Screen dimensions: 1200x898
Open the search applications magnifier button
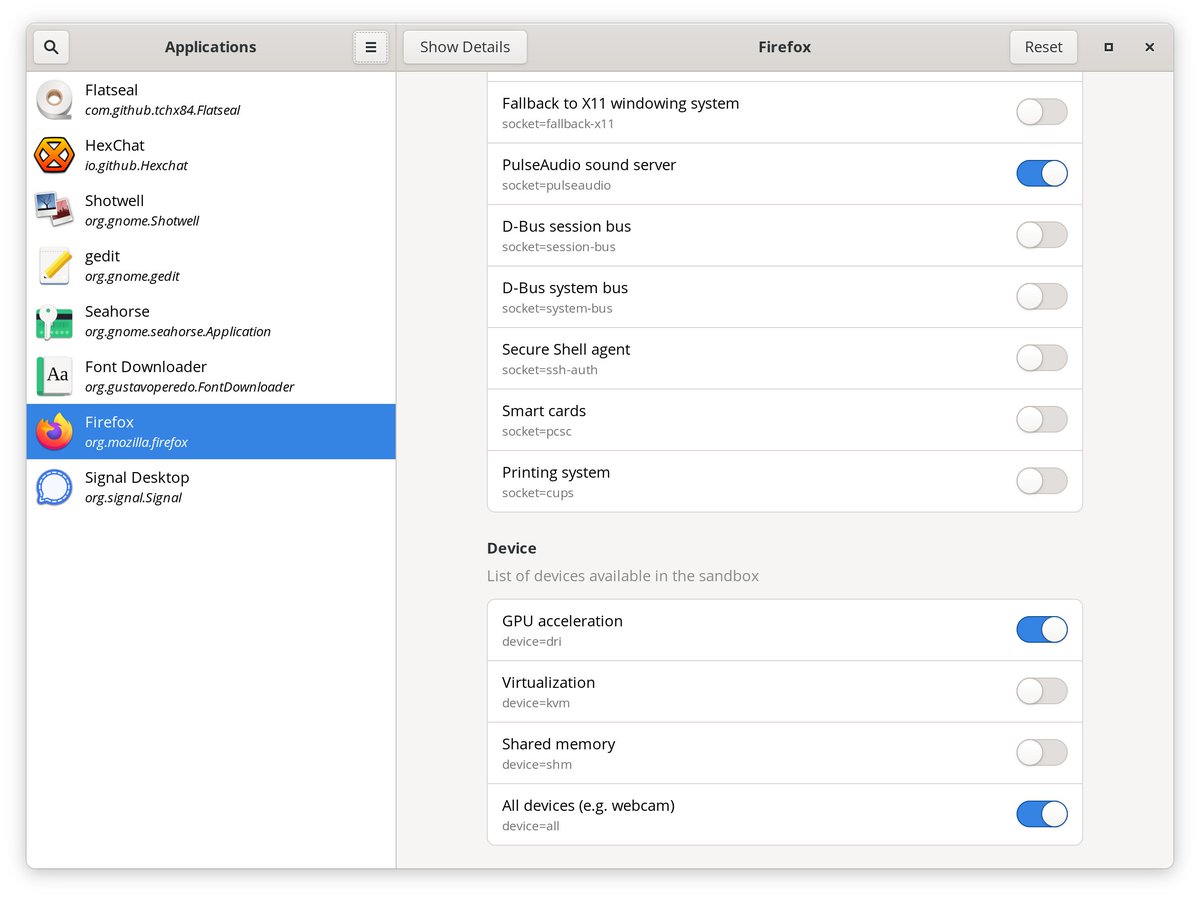pos(51,47)
